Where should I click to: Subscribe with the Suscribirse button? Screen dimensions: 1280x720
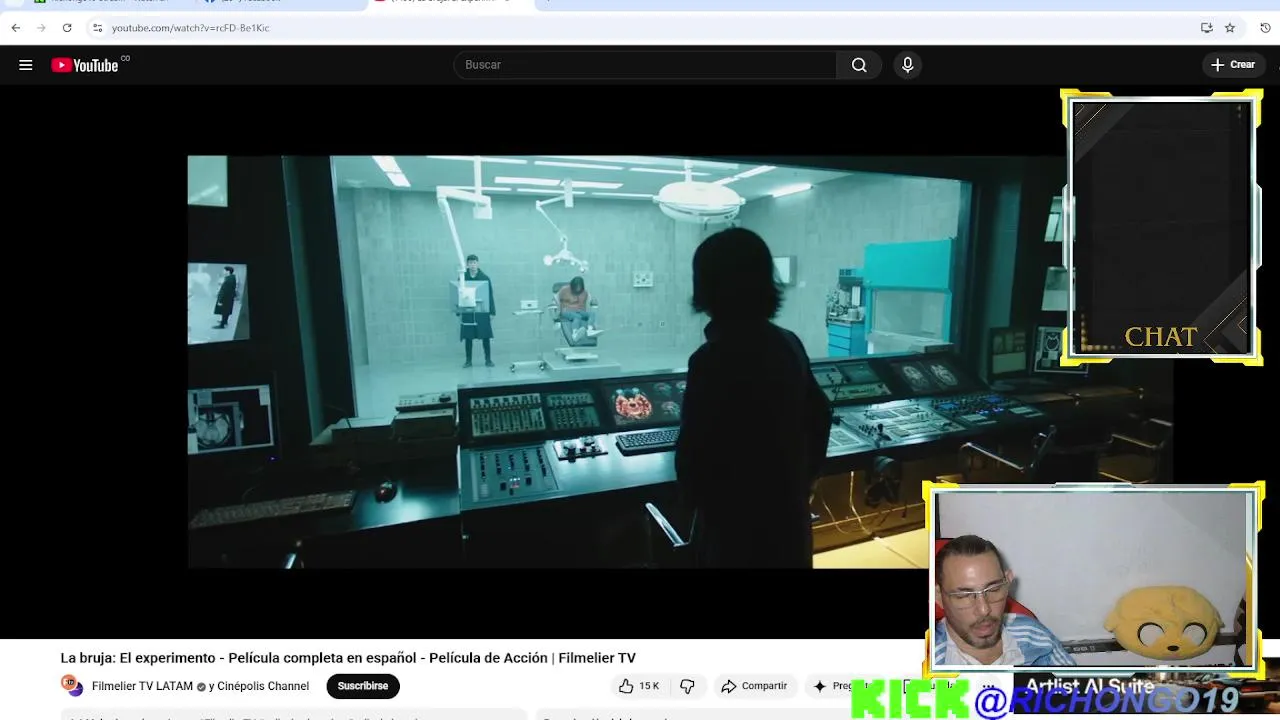tap(363, 686)
